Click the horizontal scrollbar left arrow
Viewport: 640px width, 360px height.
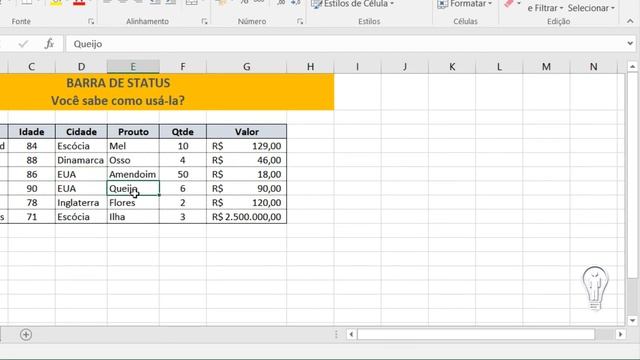pyautogui.click(x=351, y=335)
